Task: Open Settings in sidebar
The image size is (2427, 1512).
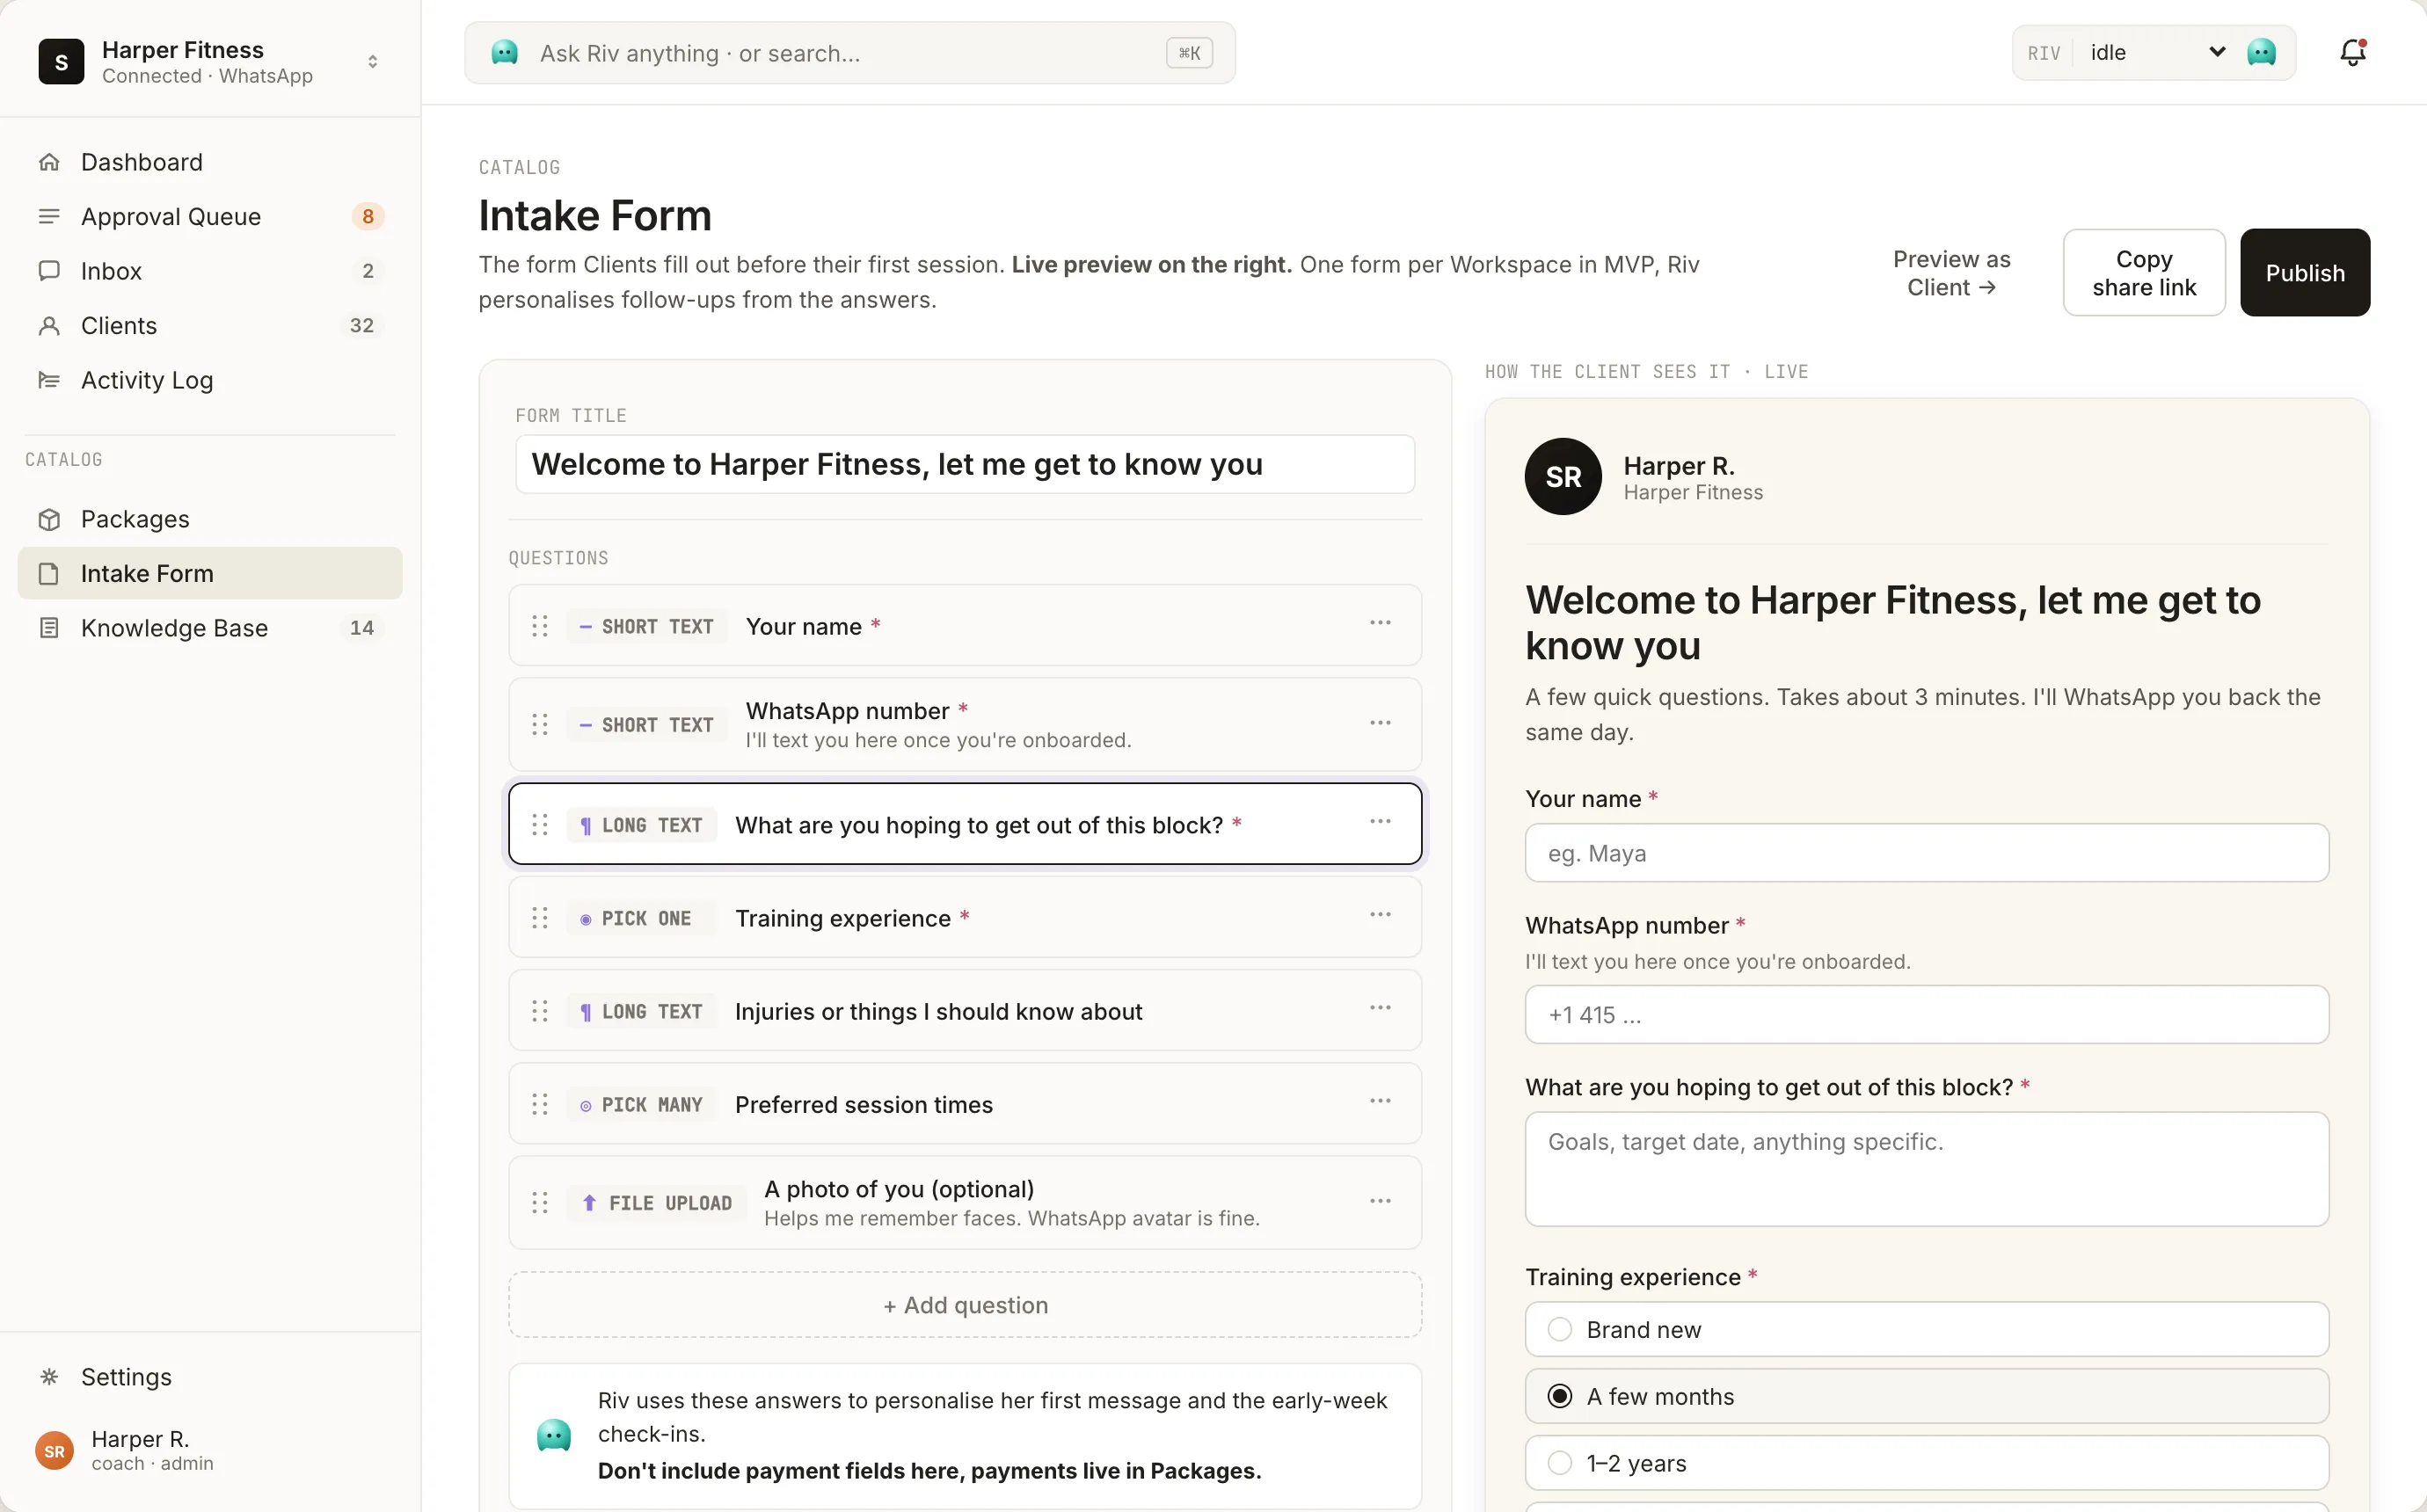Action: point(210,1377)
